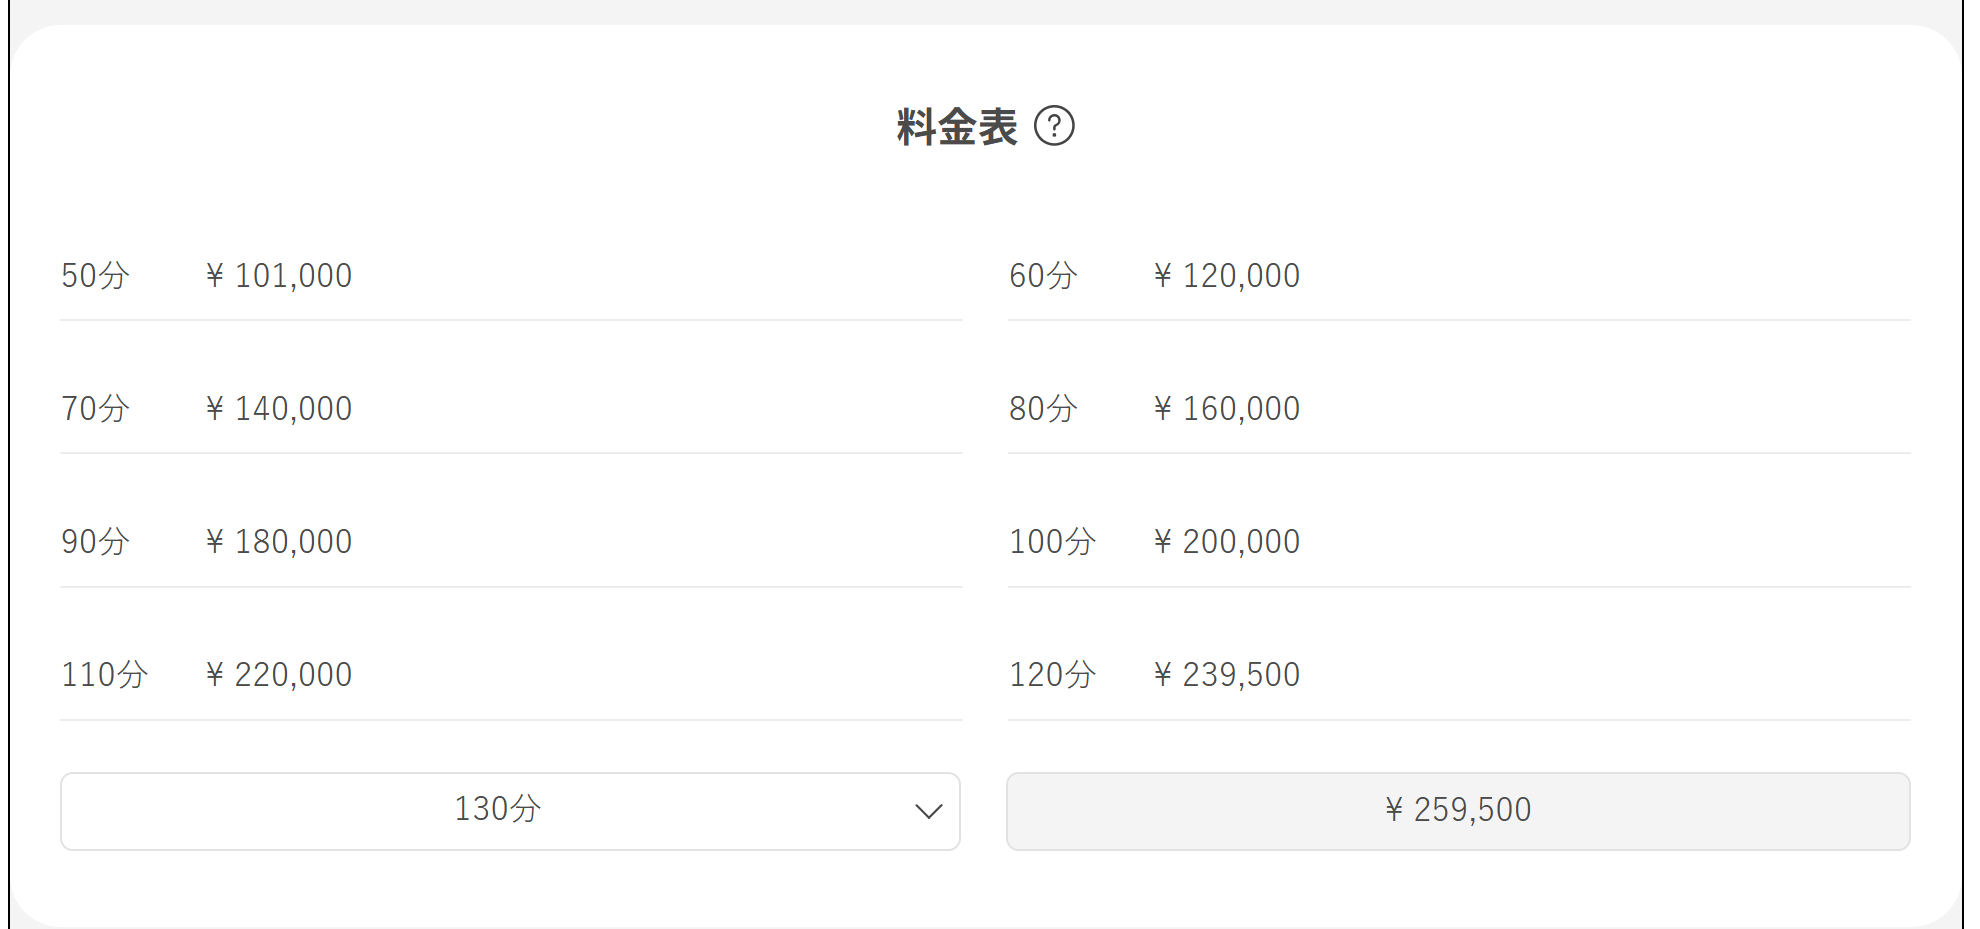
Task: Click the help question mark icon beside 料金表
Action: click(1054, 127)
